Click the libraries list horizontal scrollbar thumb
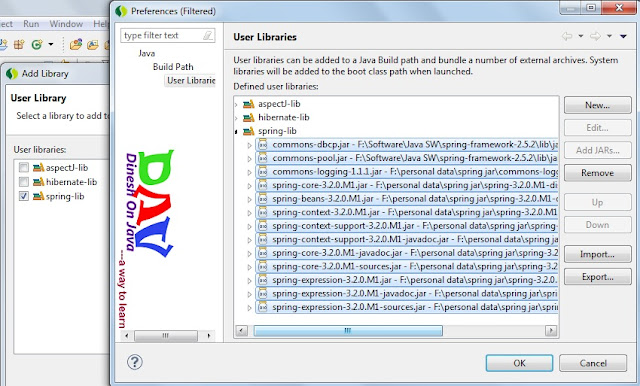 tap(348, 331)
